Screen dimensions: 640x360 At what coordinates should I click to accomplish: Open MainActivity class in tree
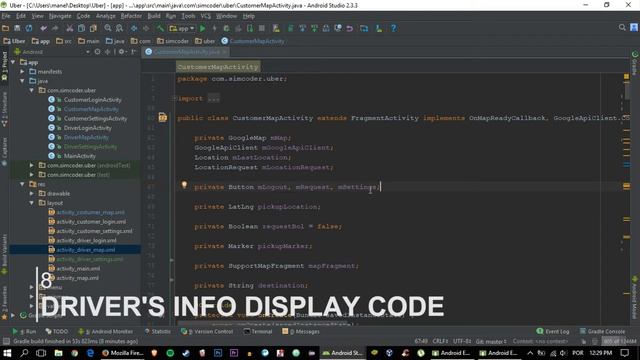[x=80, y=156]
